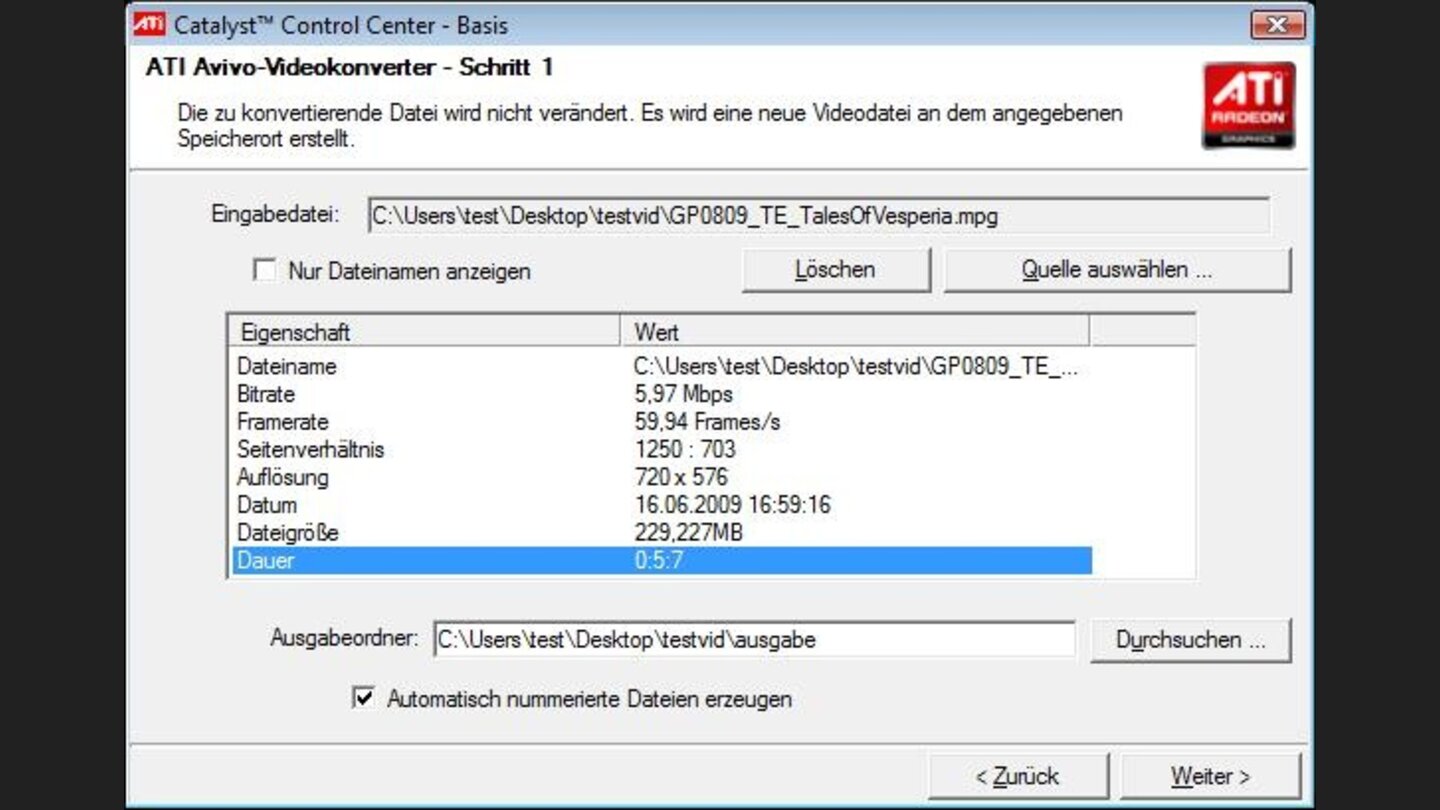Proceed with the 'Weiter >' button
The height and width of the screenshot is (810, 1440).
point(1211,776)
